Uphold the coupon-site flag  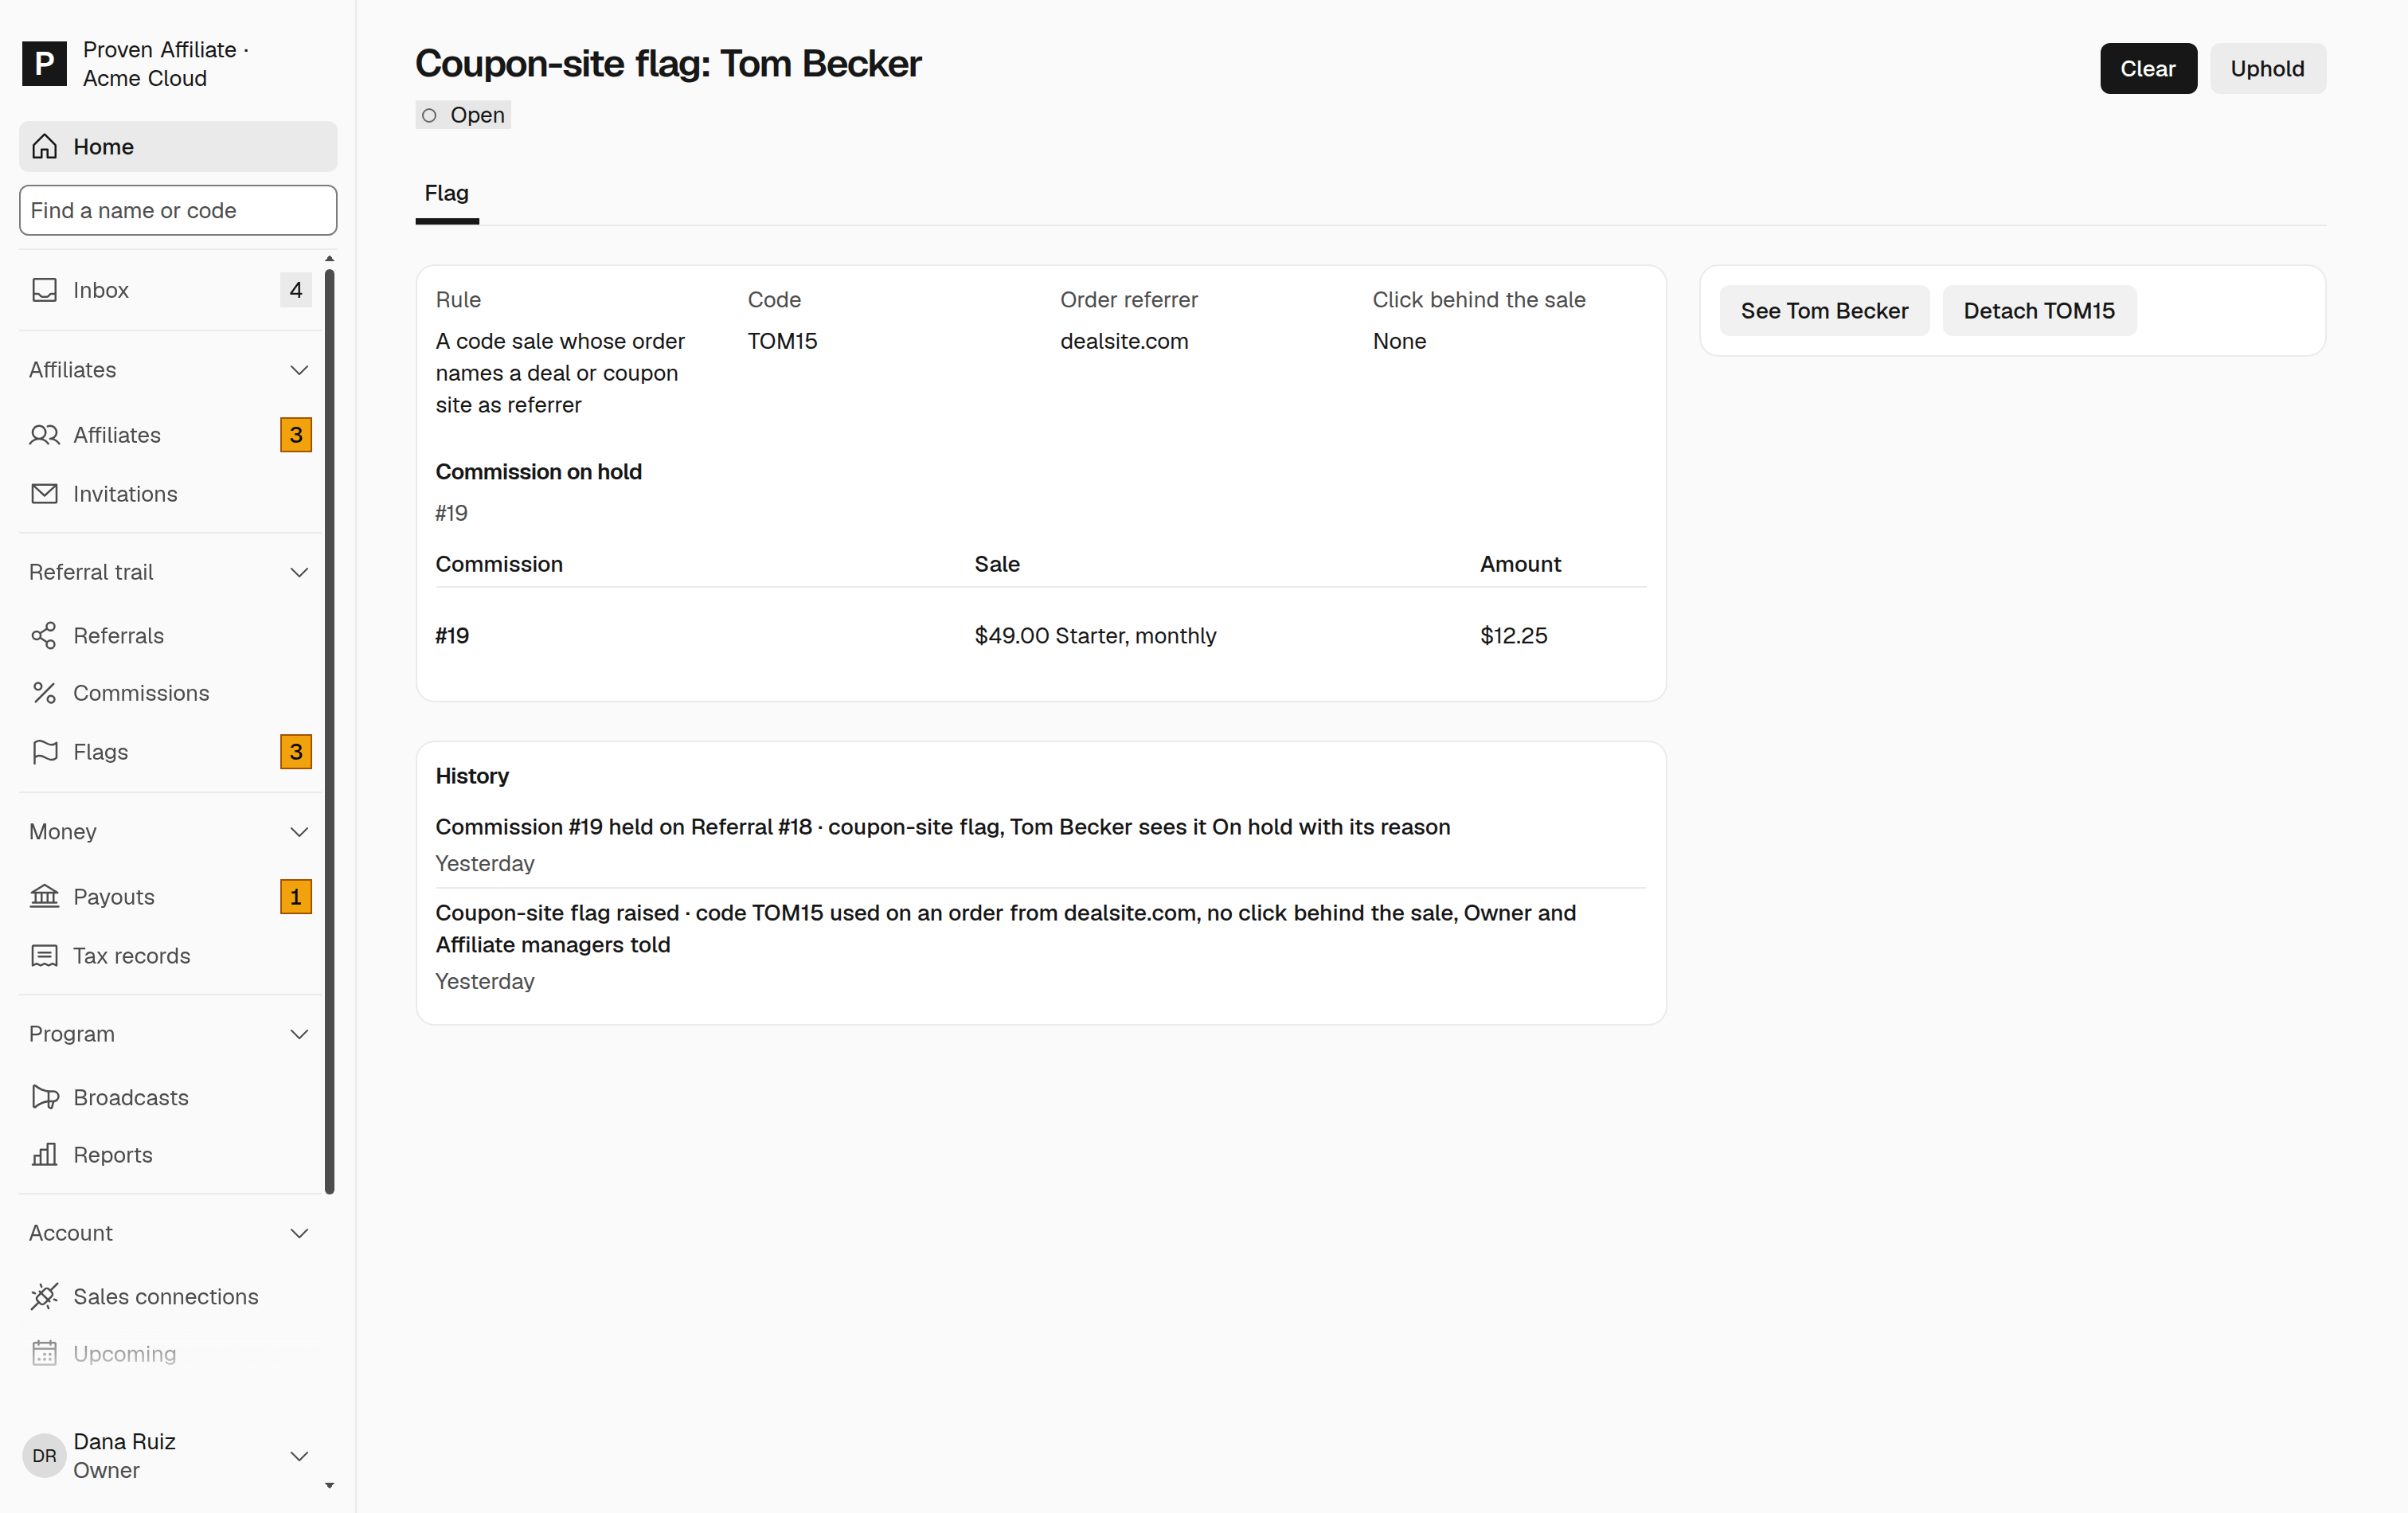2267,69
